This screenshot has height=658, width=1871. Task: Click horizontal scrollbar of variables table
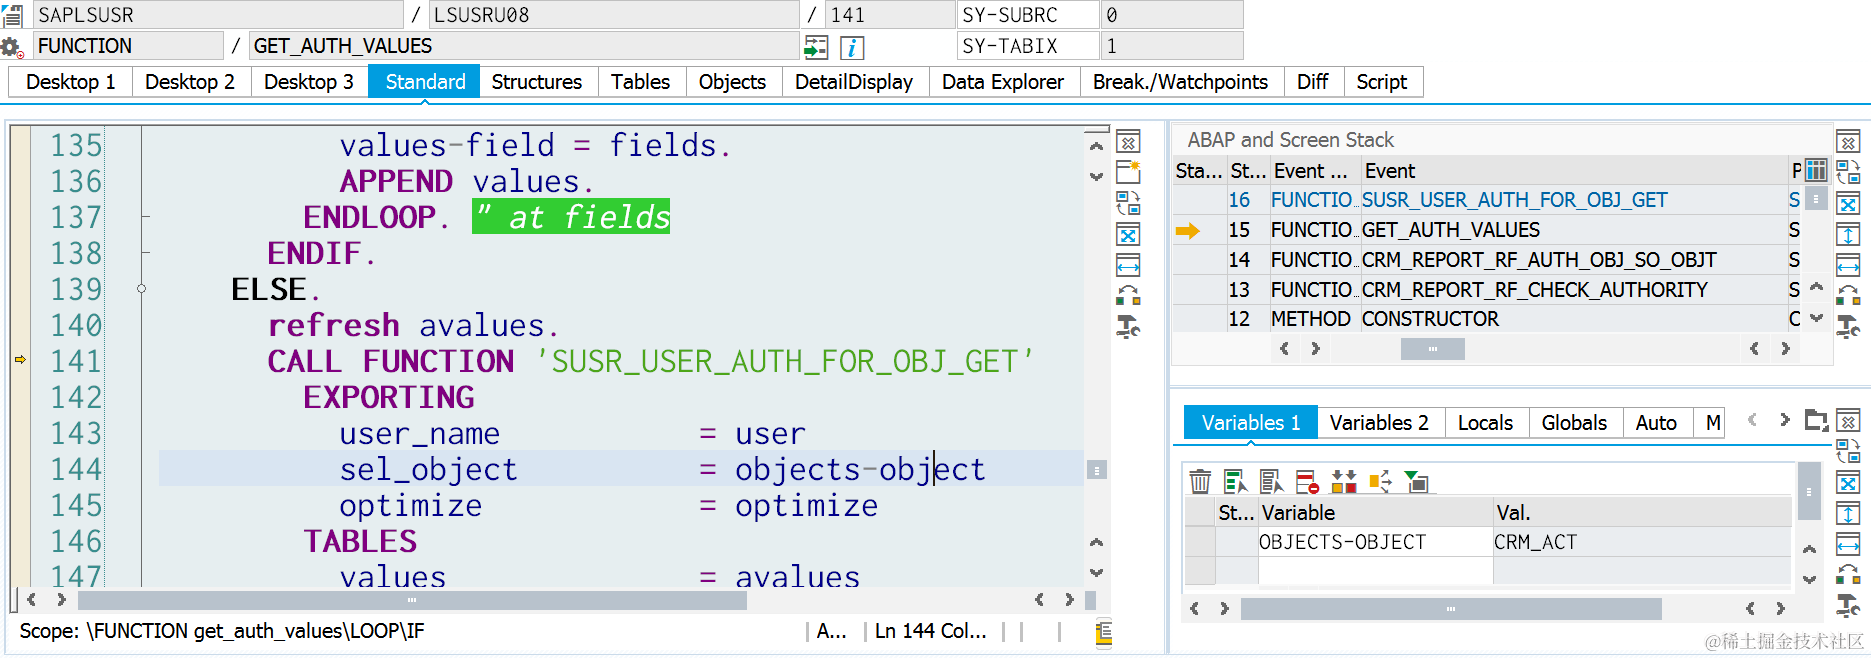(x=1451, y=608)
